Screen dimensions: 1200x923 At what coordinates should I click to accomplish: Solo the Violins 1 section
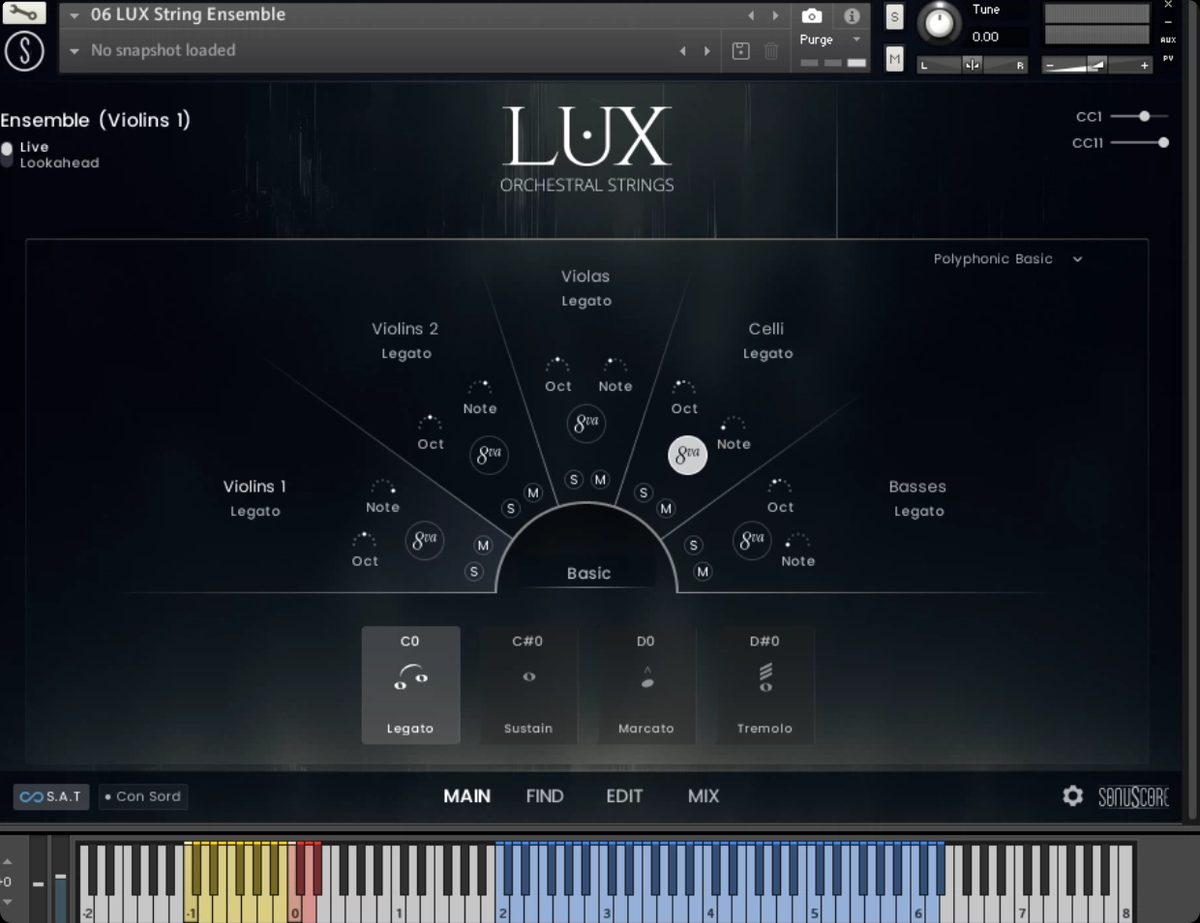(x=474, y=572)
